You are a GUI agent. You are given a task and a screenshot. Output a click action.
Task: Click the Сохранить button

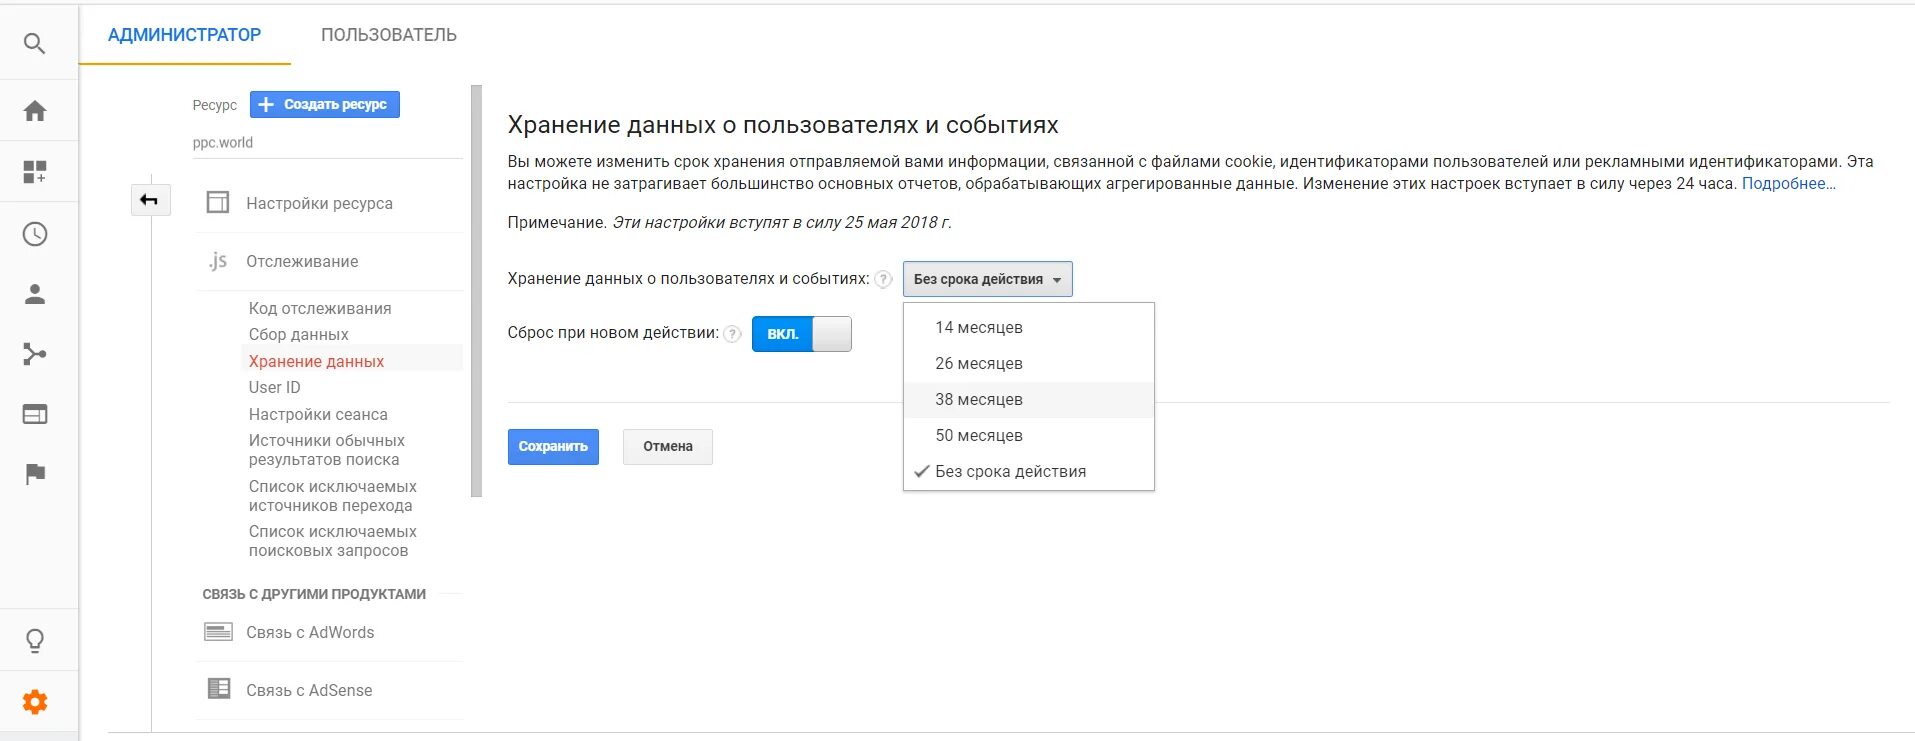[x=553, y=447]
